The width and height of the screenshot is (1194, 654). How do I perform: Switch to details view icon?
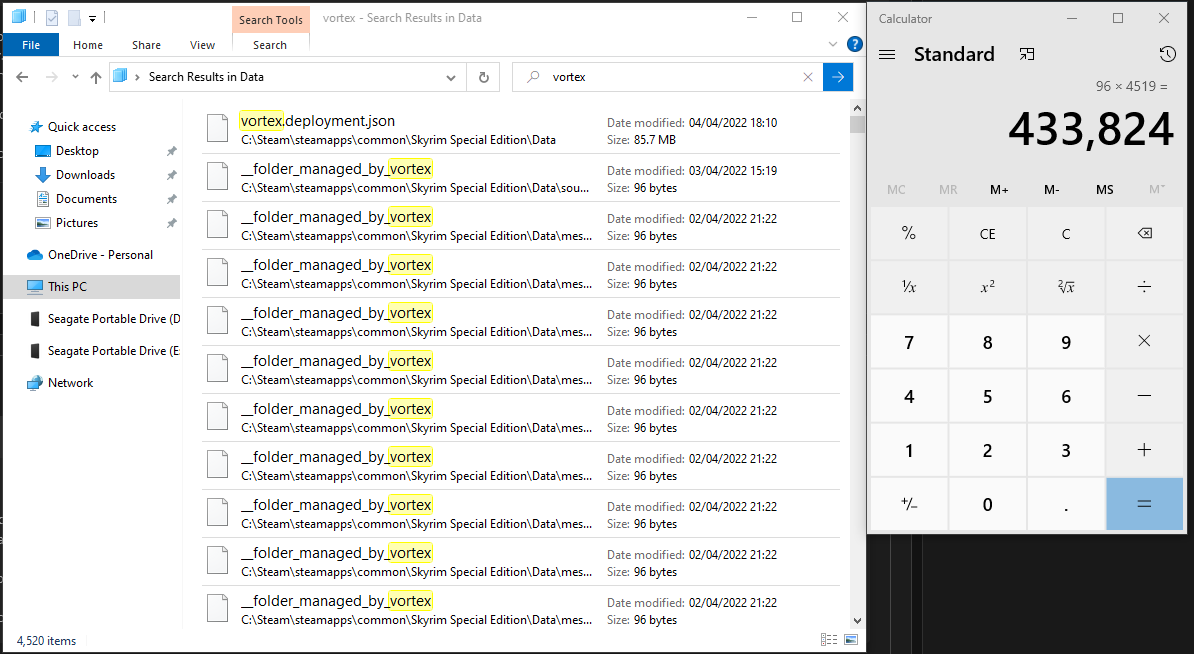click(x=829, y=640)
